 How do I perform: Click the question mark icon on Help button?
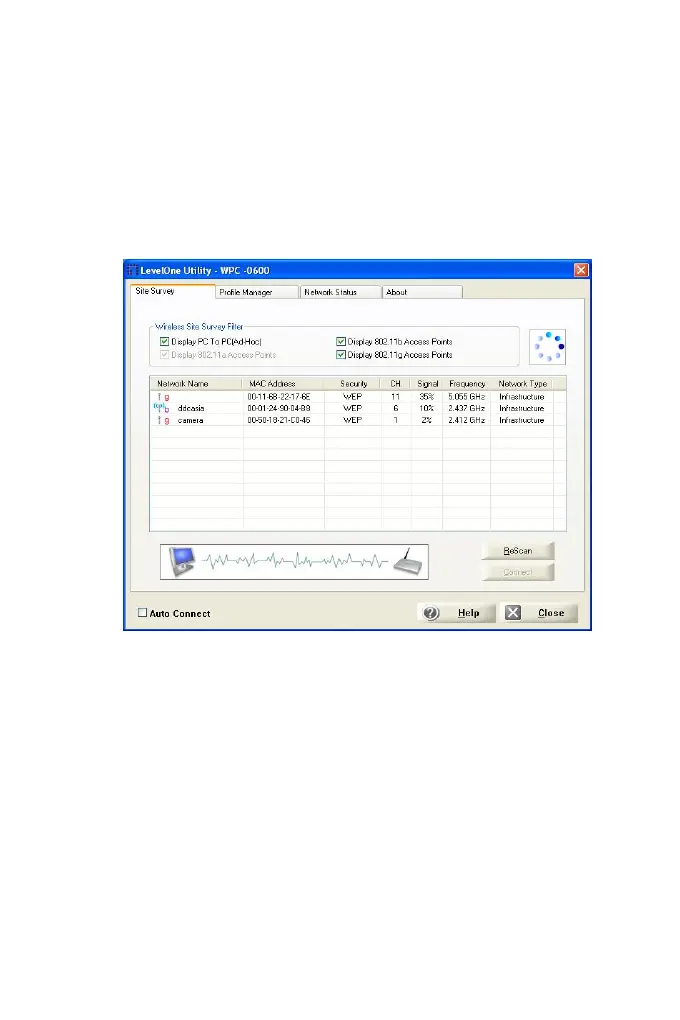point(431,613)
